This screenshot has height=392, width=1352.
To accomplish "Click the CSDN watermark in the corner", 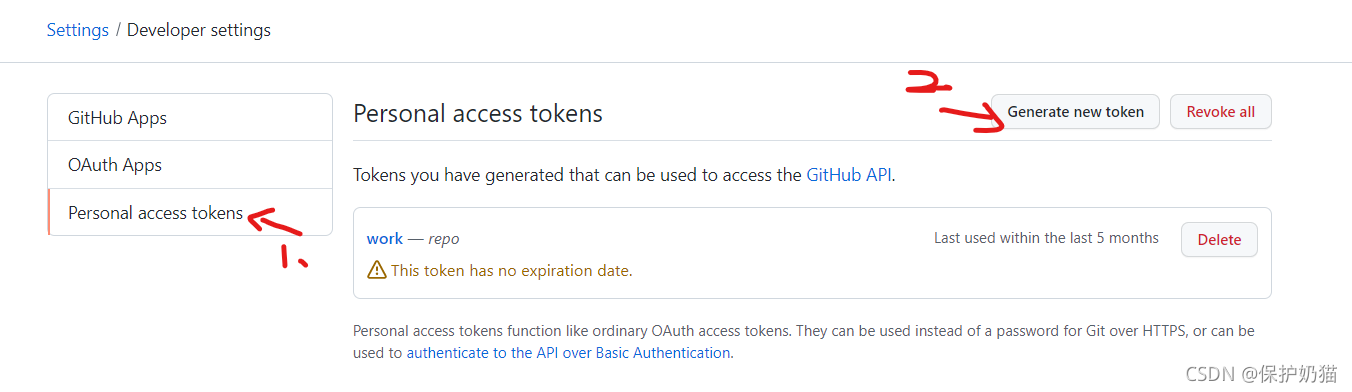I will [1261, 374].
